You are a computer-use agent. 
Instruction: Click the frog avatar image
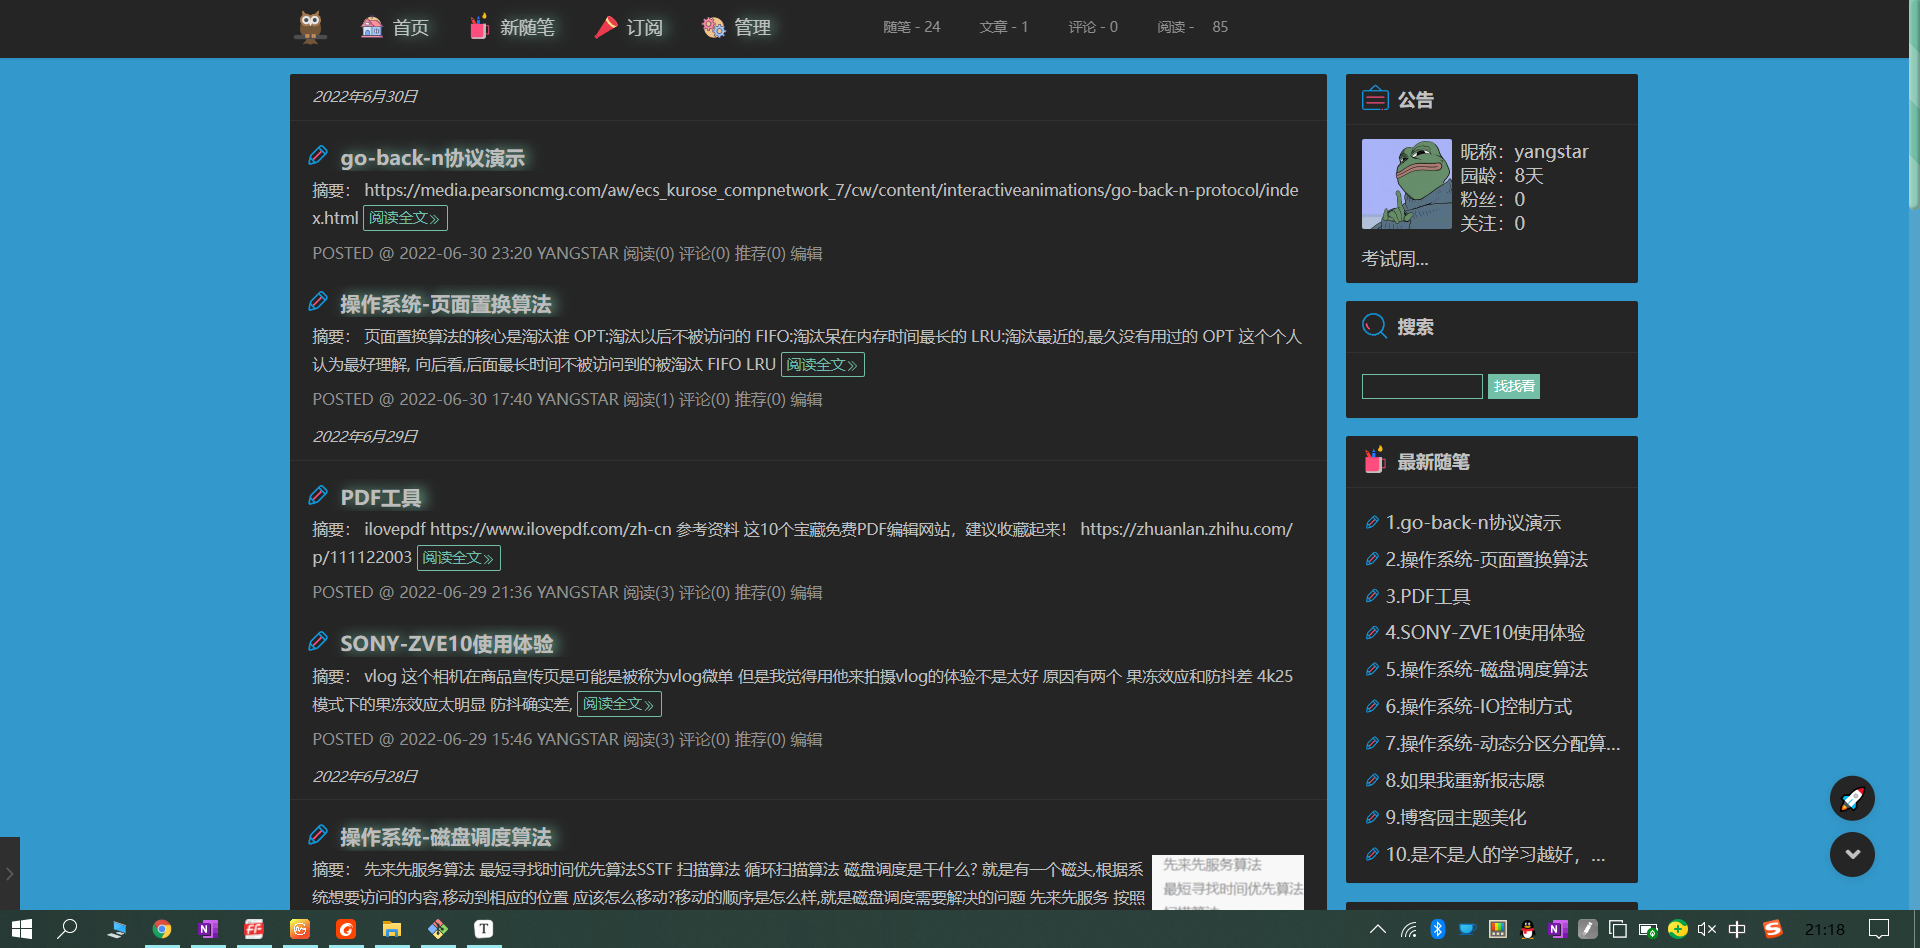click(1406, 184)
